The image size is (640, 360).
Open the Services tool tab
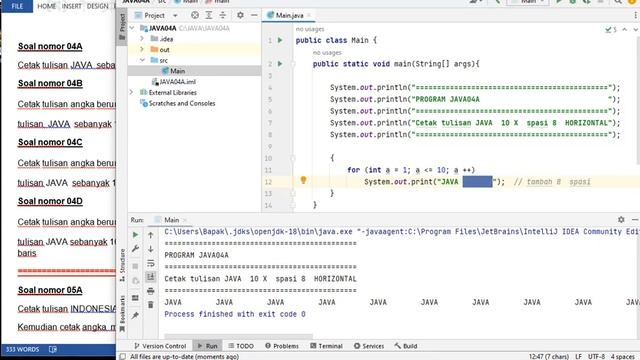tap(369, 346)
